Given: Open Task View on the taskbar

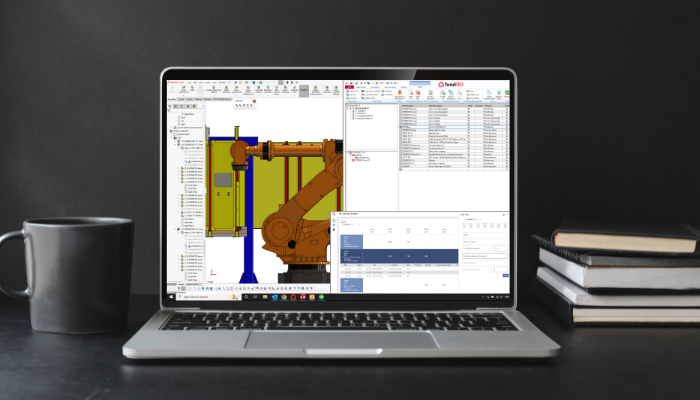Looking at the screenshot, I should 255,297.
